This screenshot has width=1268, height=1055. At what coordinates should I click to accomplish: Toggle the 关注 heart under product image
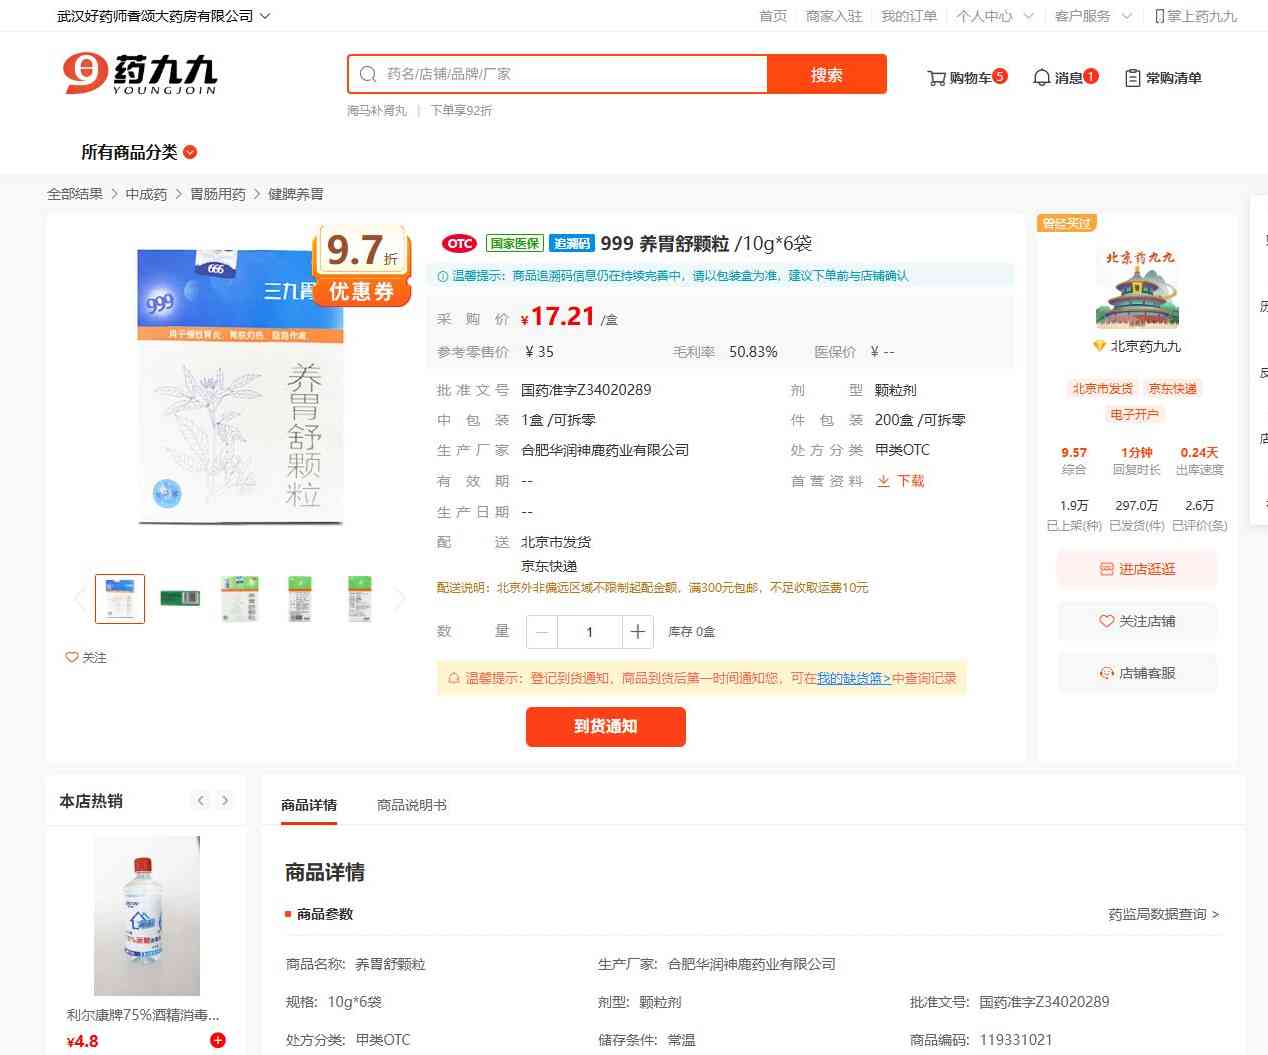72,657
